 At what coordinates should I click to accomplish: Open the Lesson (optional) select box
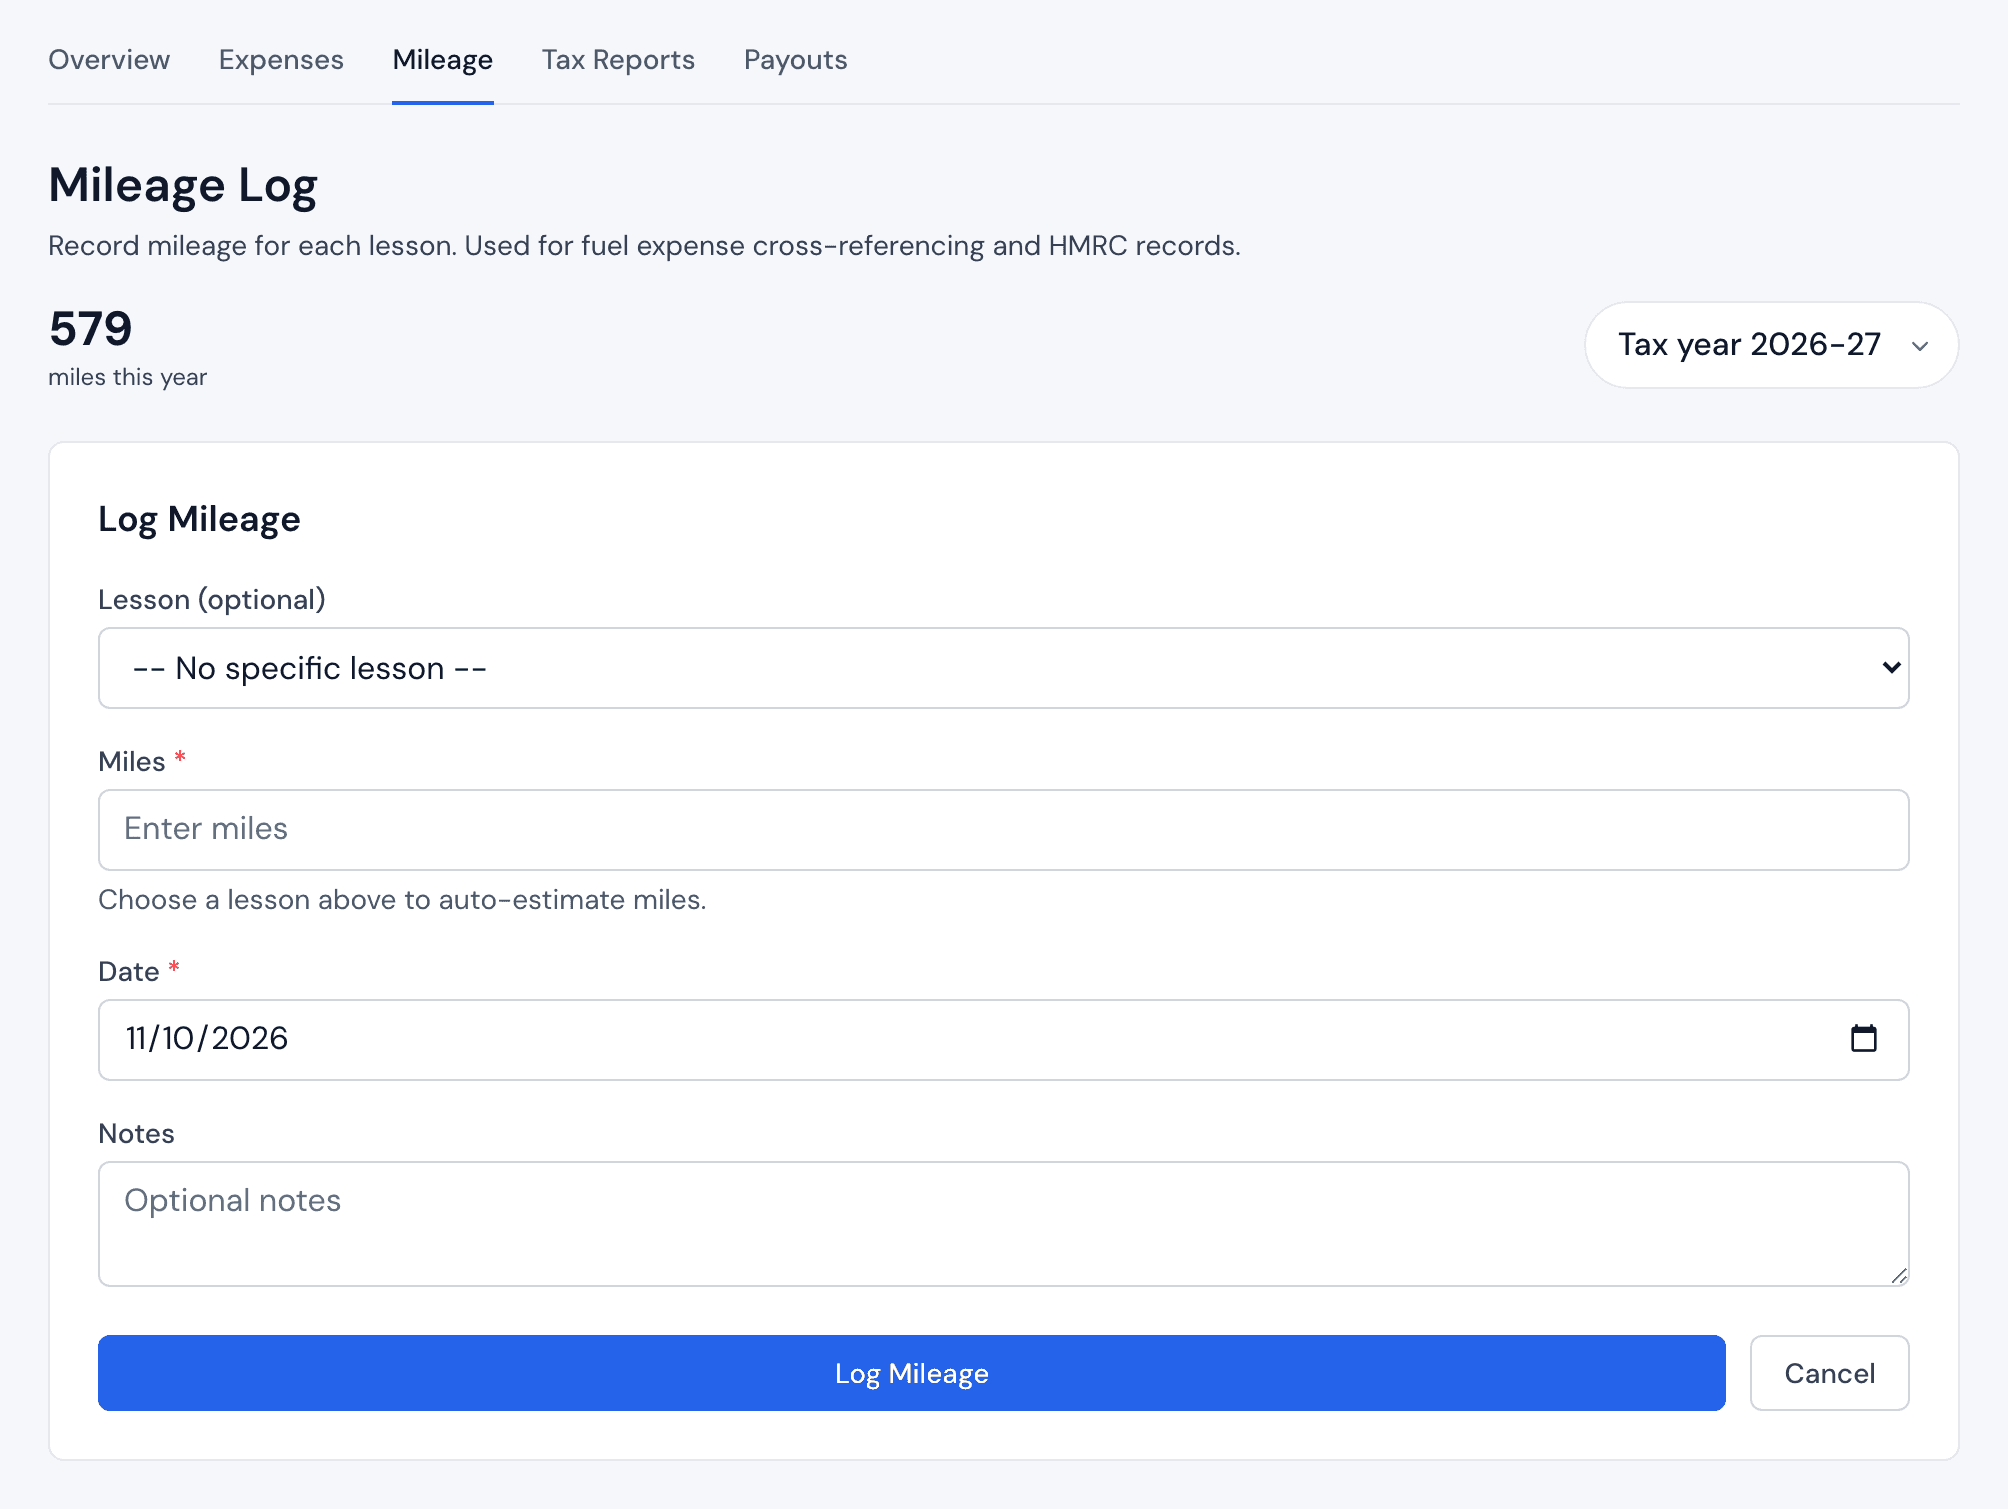coord(1003,668)
